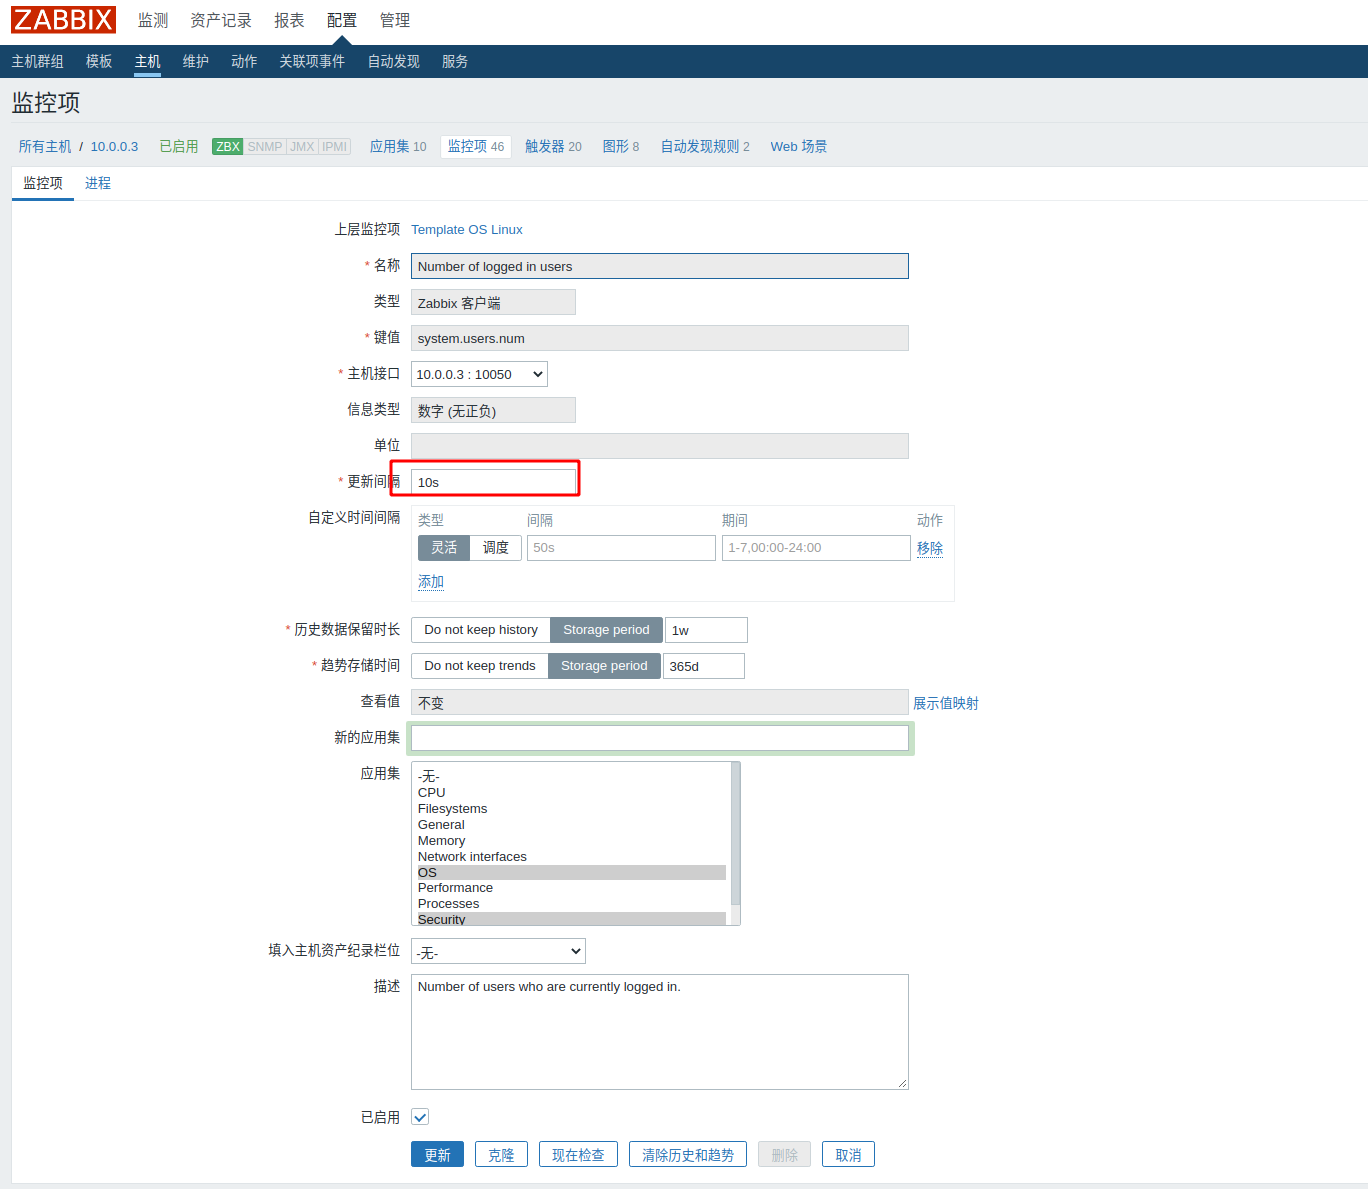Go to 主机群组 submenu

click(38, 62)
